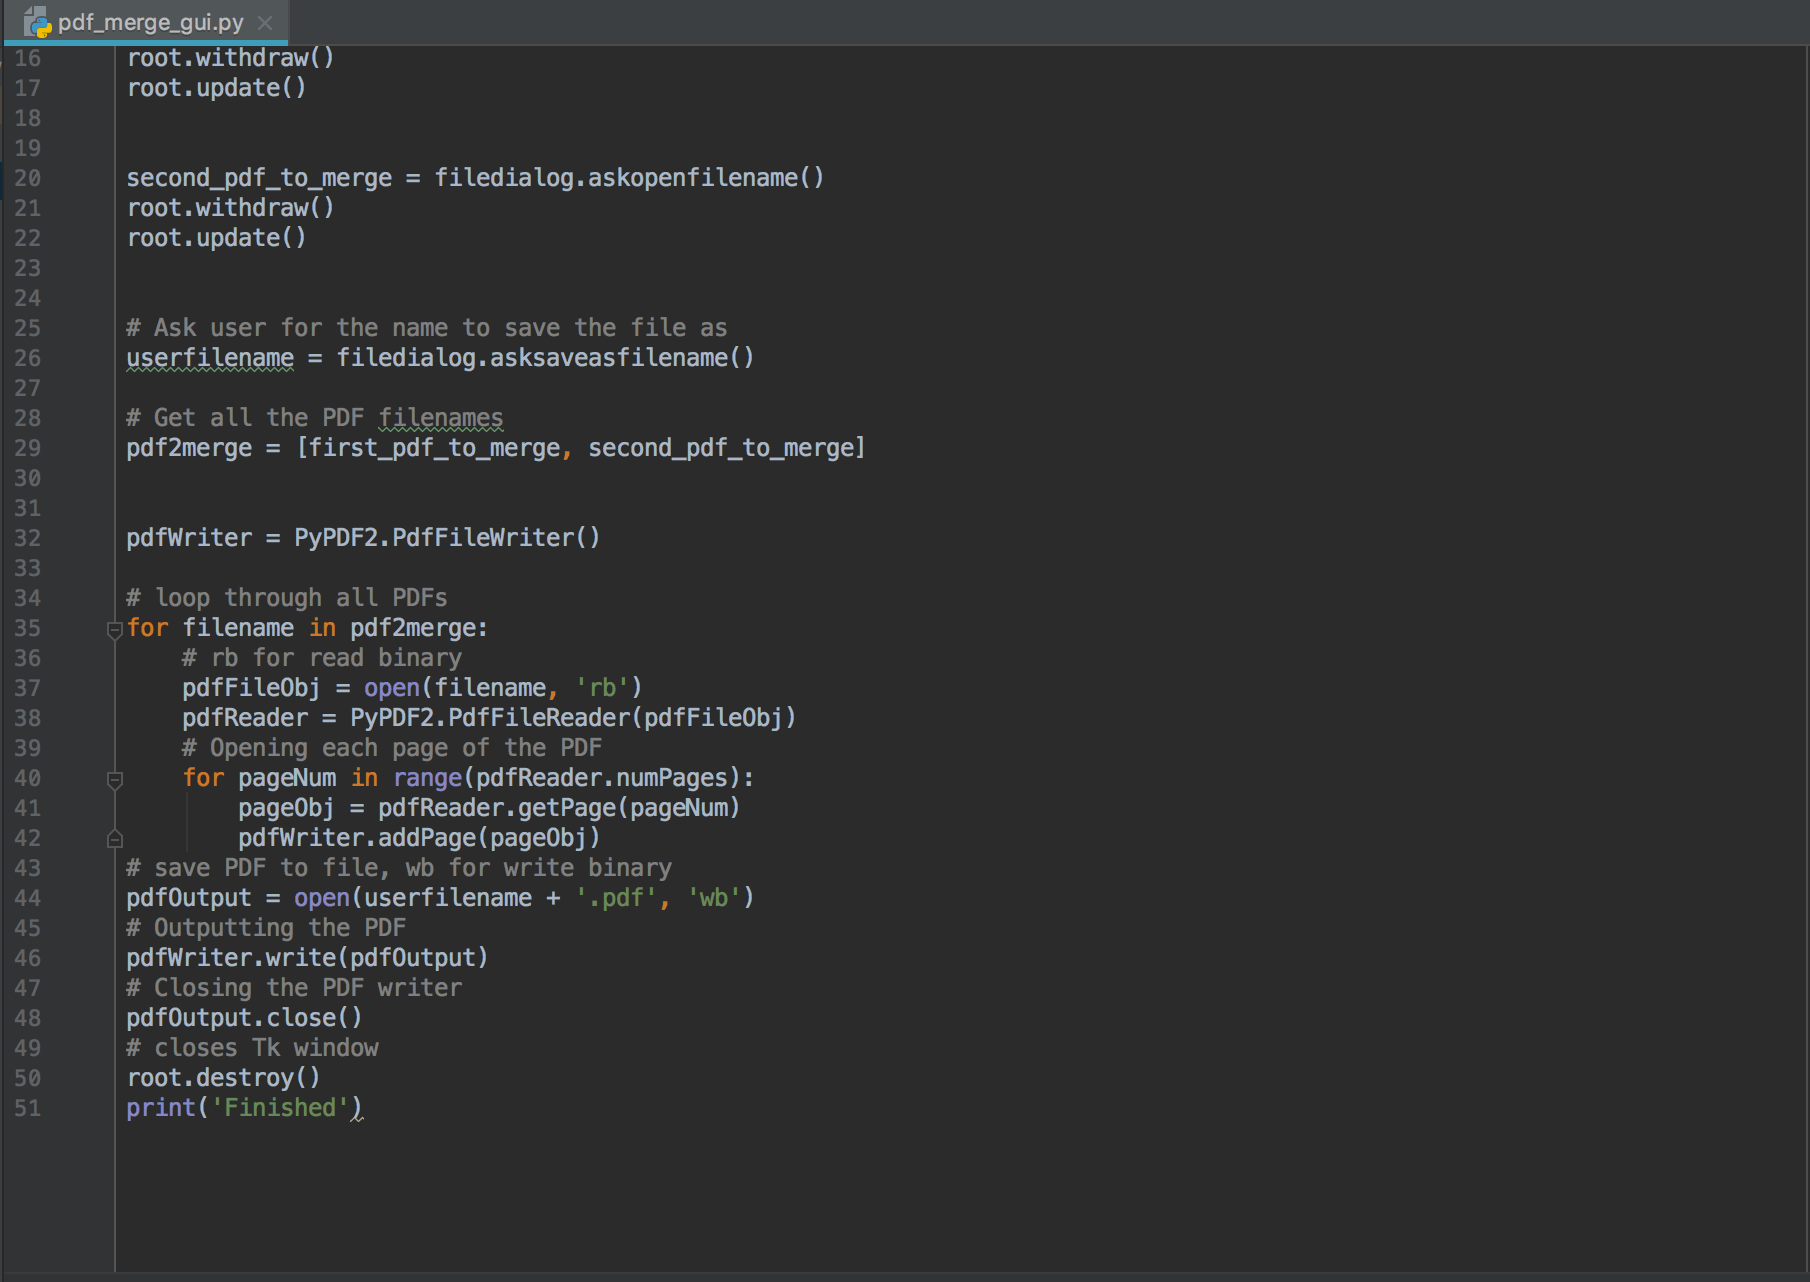Screen dimensions: 1810x1282
Task: Click line number 32 in the gutter
Action: coord(28,538)
